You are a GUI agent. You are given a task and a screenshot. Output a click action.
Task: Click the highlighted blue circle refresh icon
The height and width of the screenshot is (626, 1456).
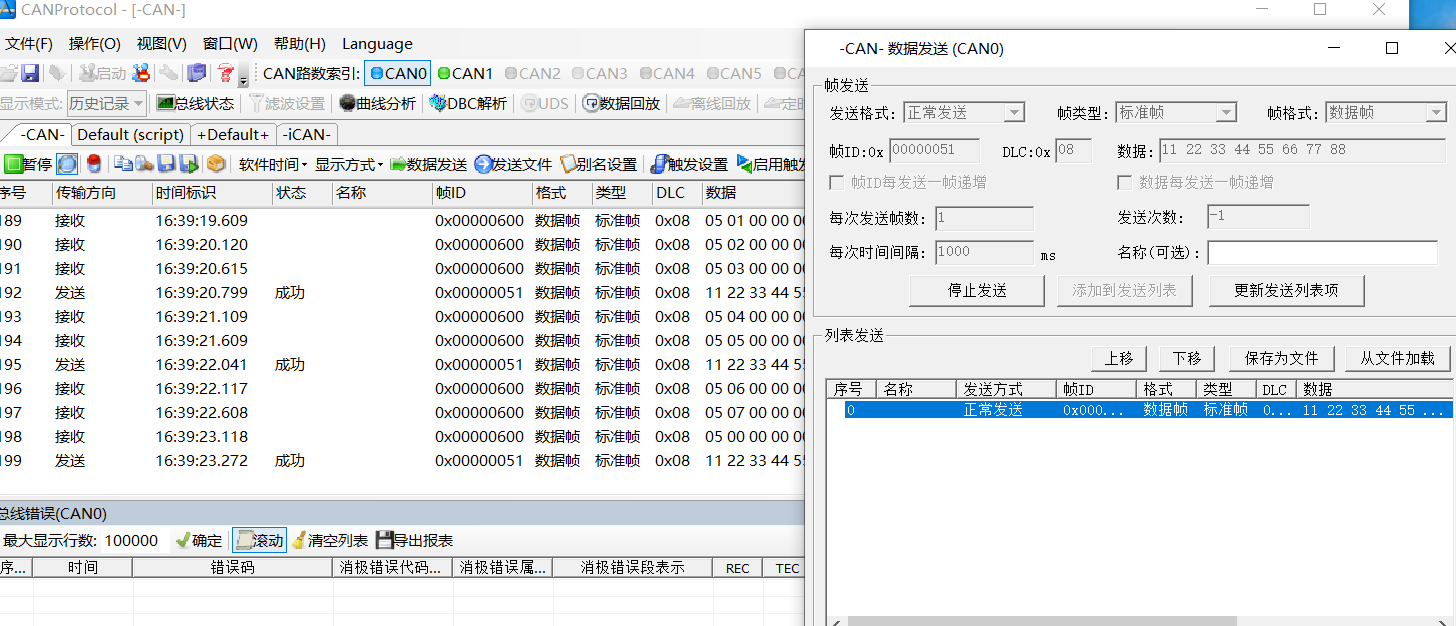(x=67, y=164)
